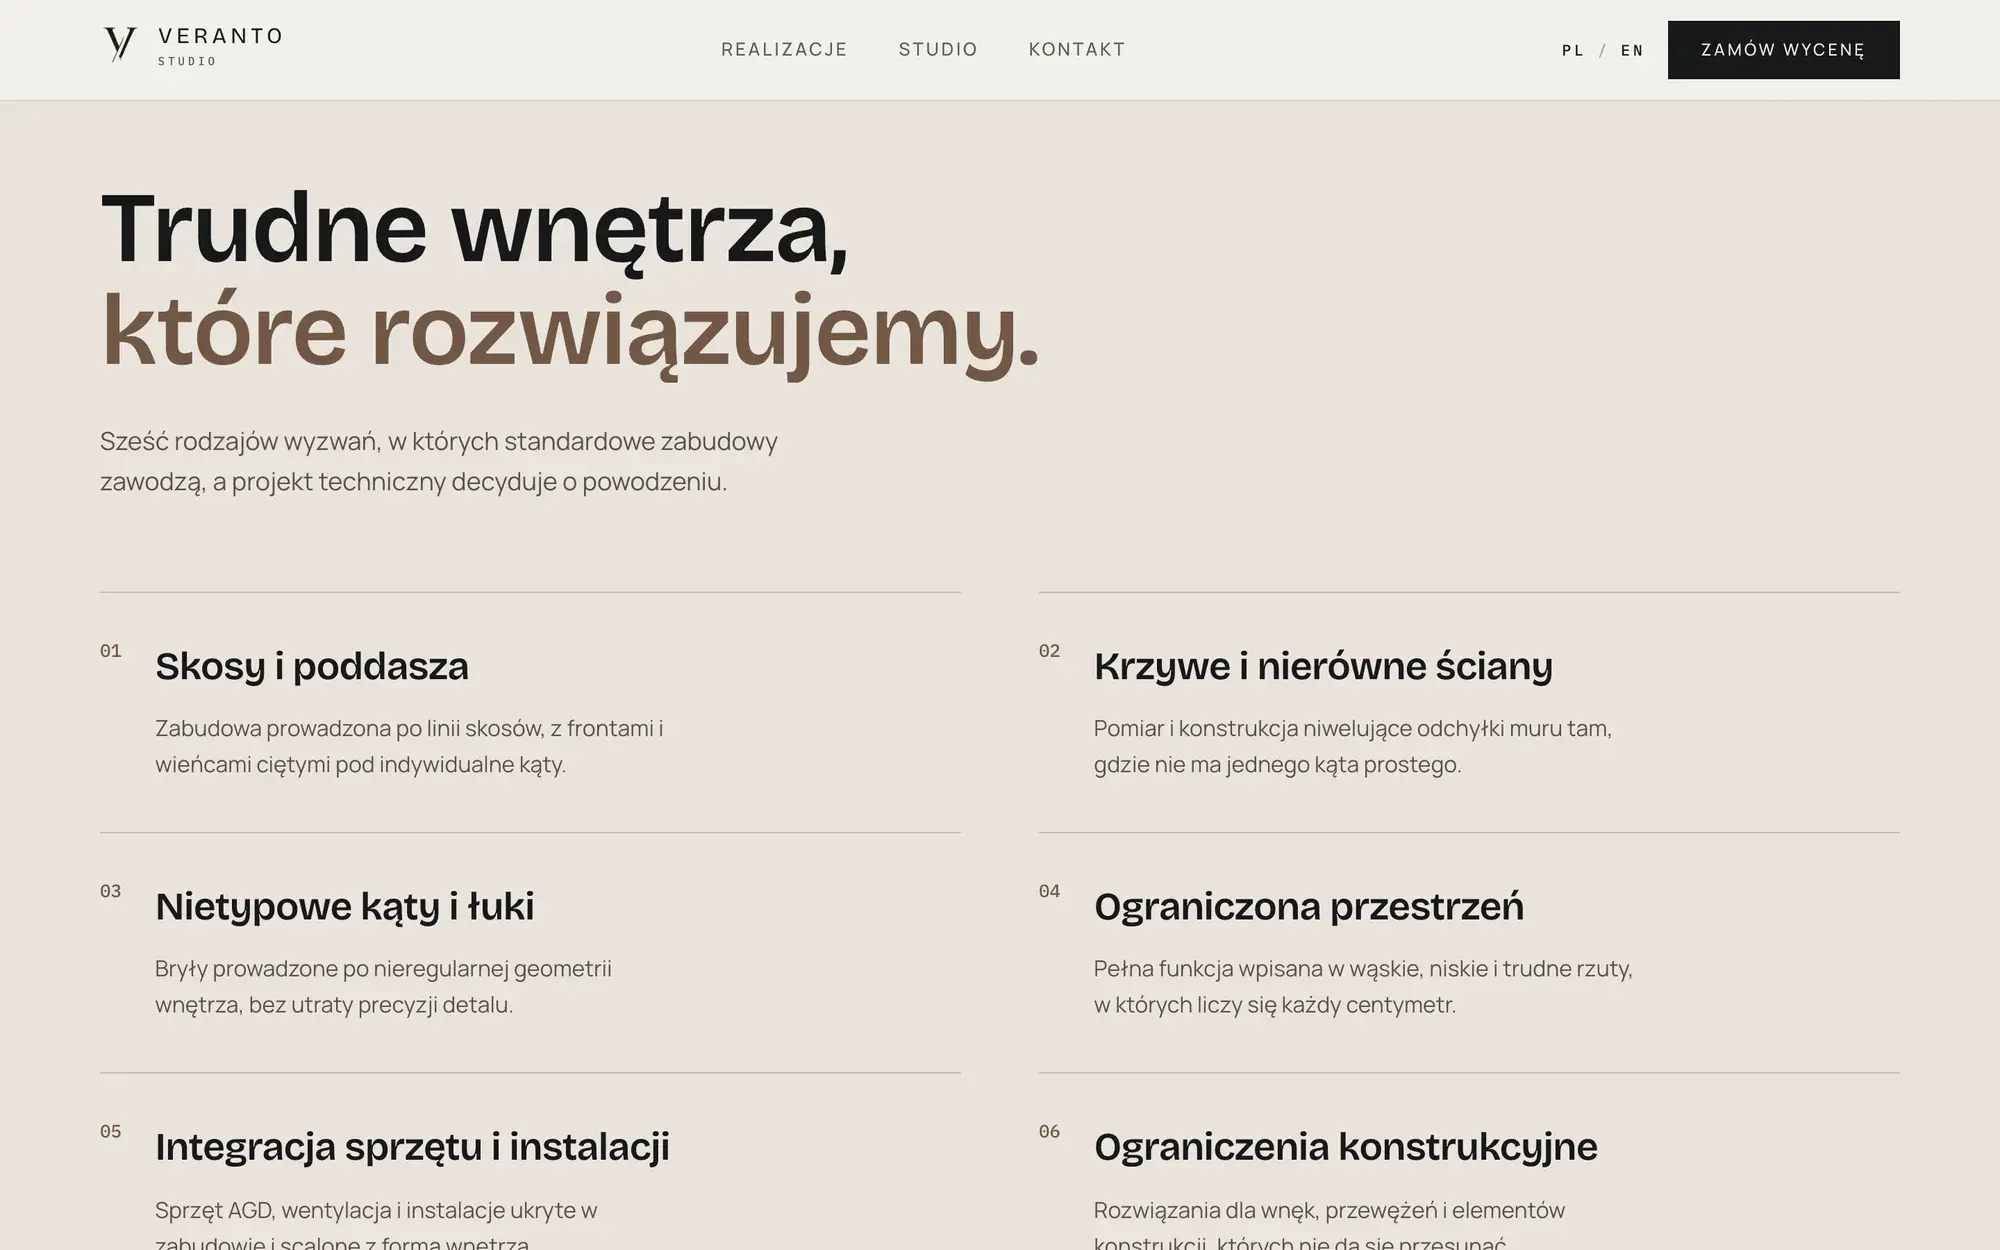The image size is (2000, 1250).
Task: Click the Pełna funkcja wpisana description
Action: (x=1363, y=986)
